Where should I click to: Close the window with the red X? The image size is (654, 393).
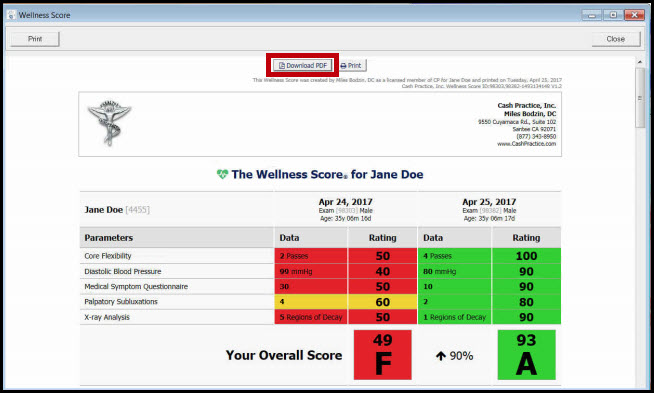point(634,15)
